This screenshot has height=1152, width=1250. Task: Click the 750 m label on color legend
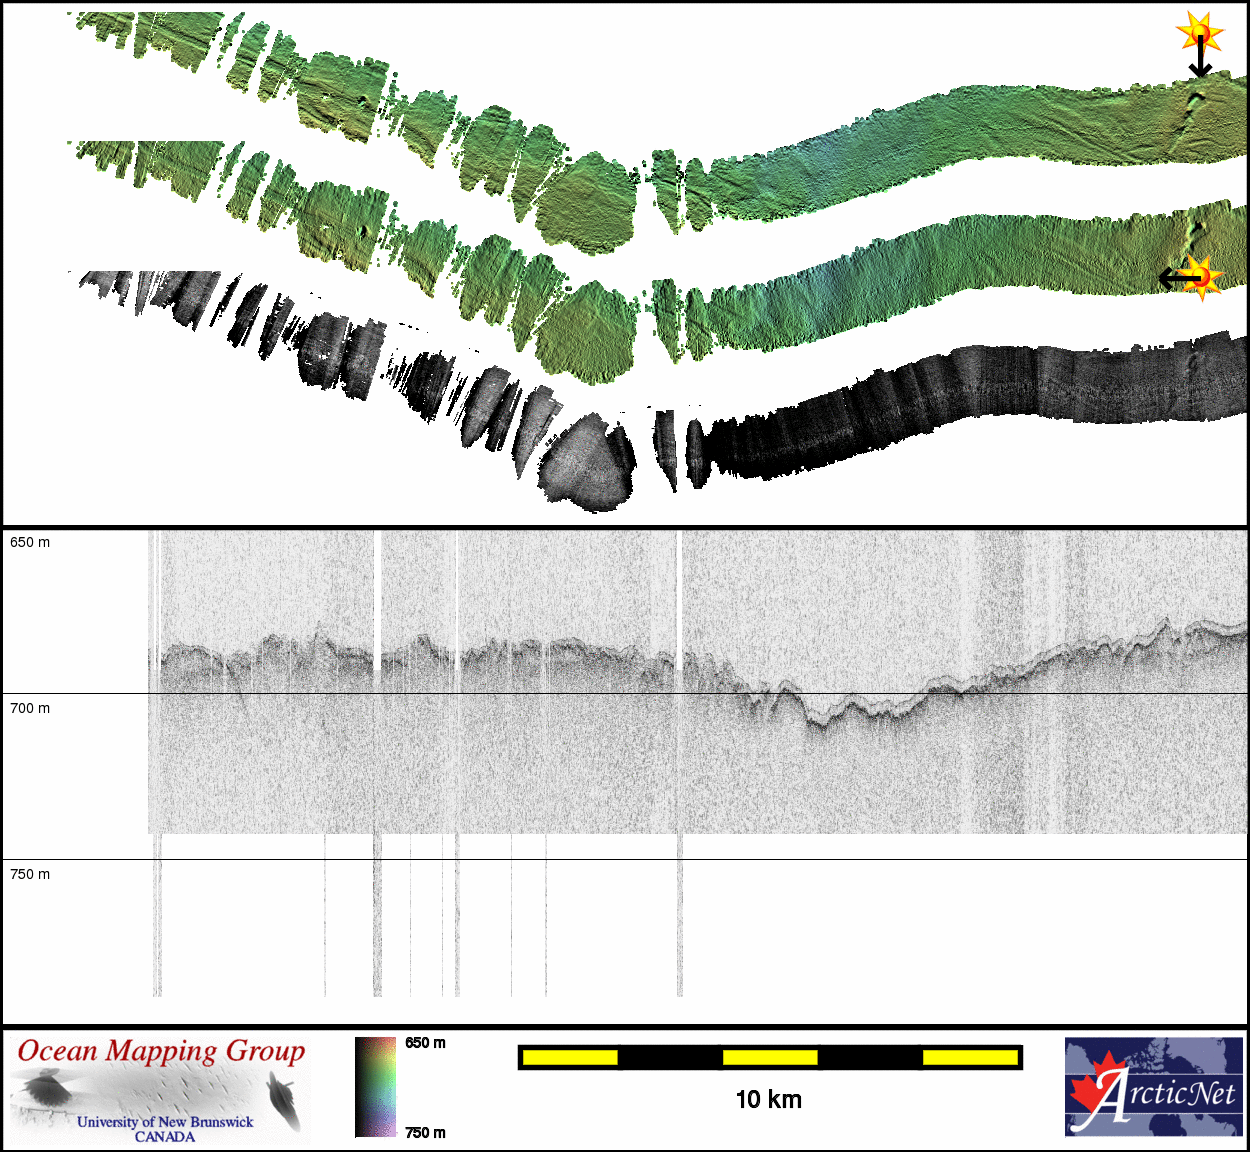(425, 1132)
